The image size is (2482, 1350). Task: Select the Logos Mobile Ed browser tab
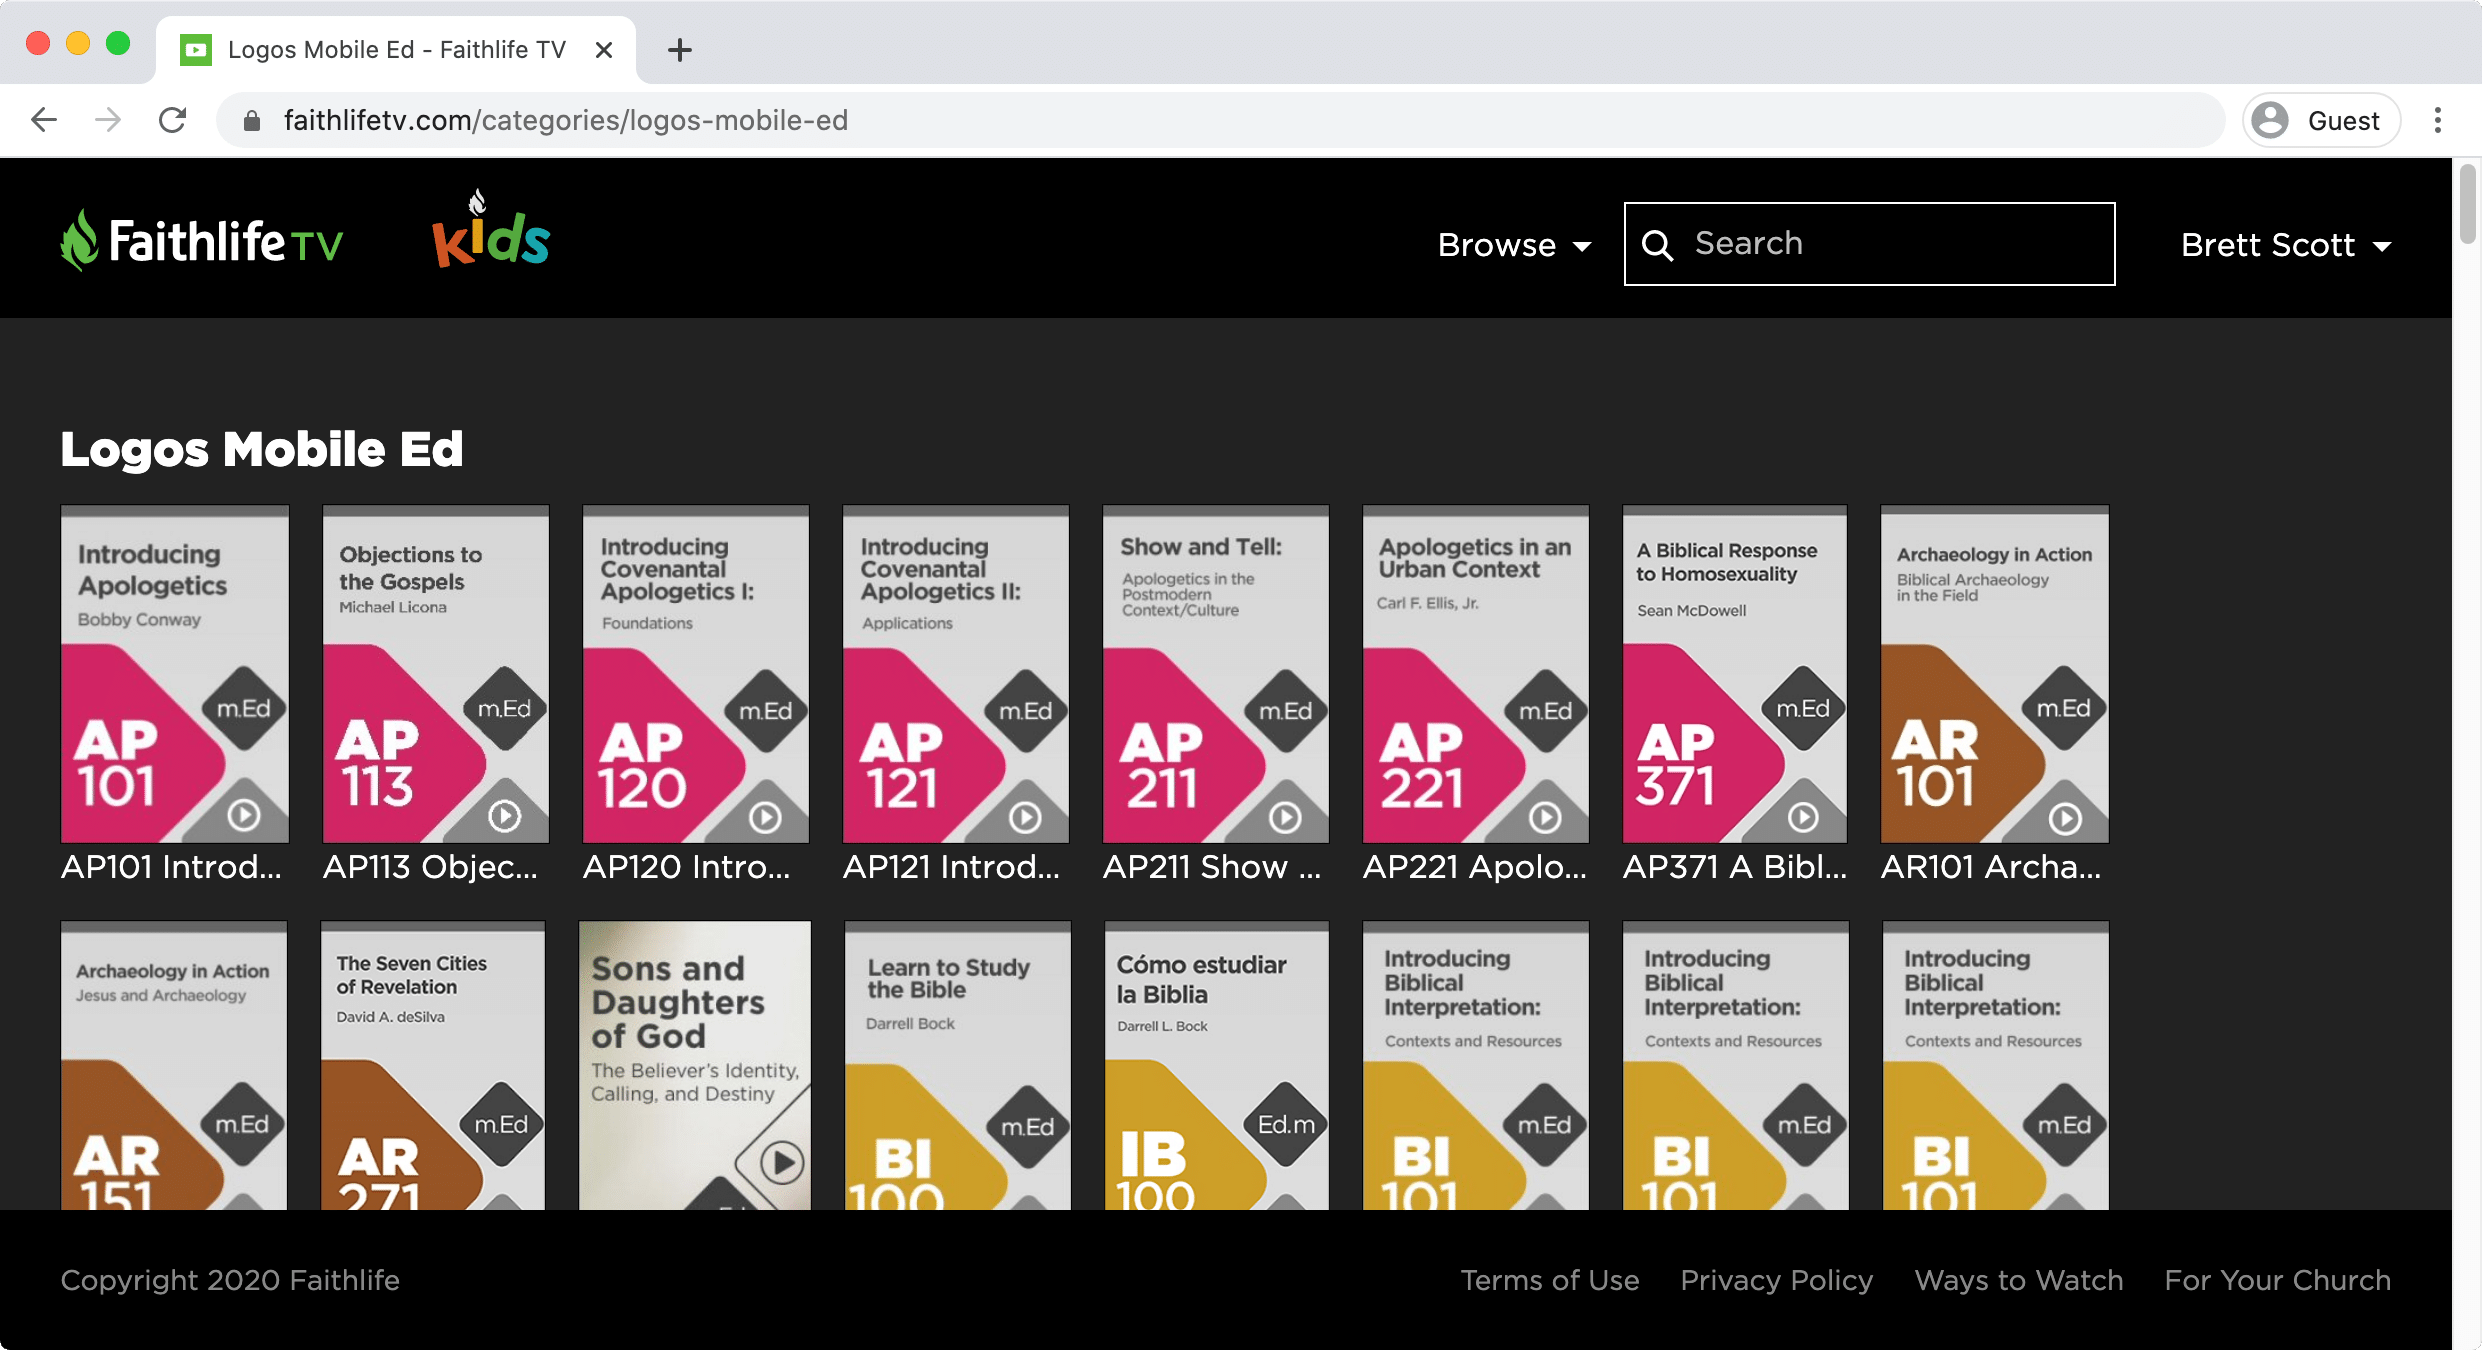click(396, 50)
